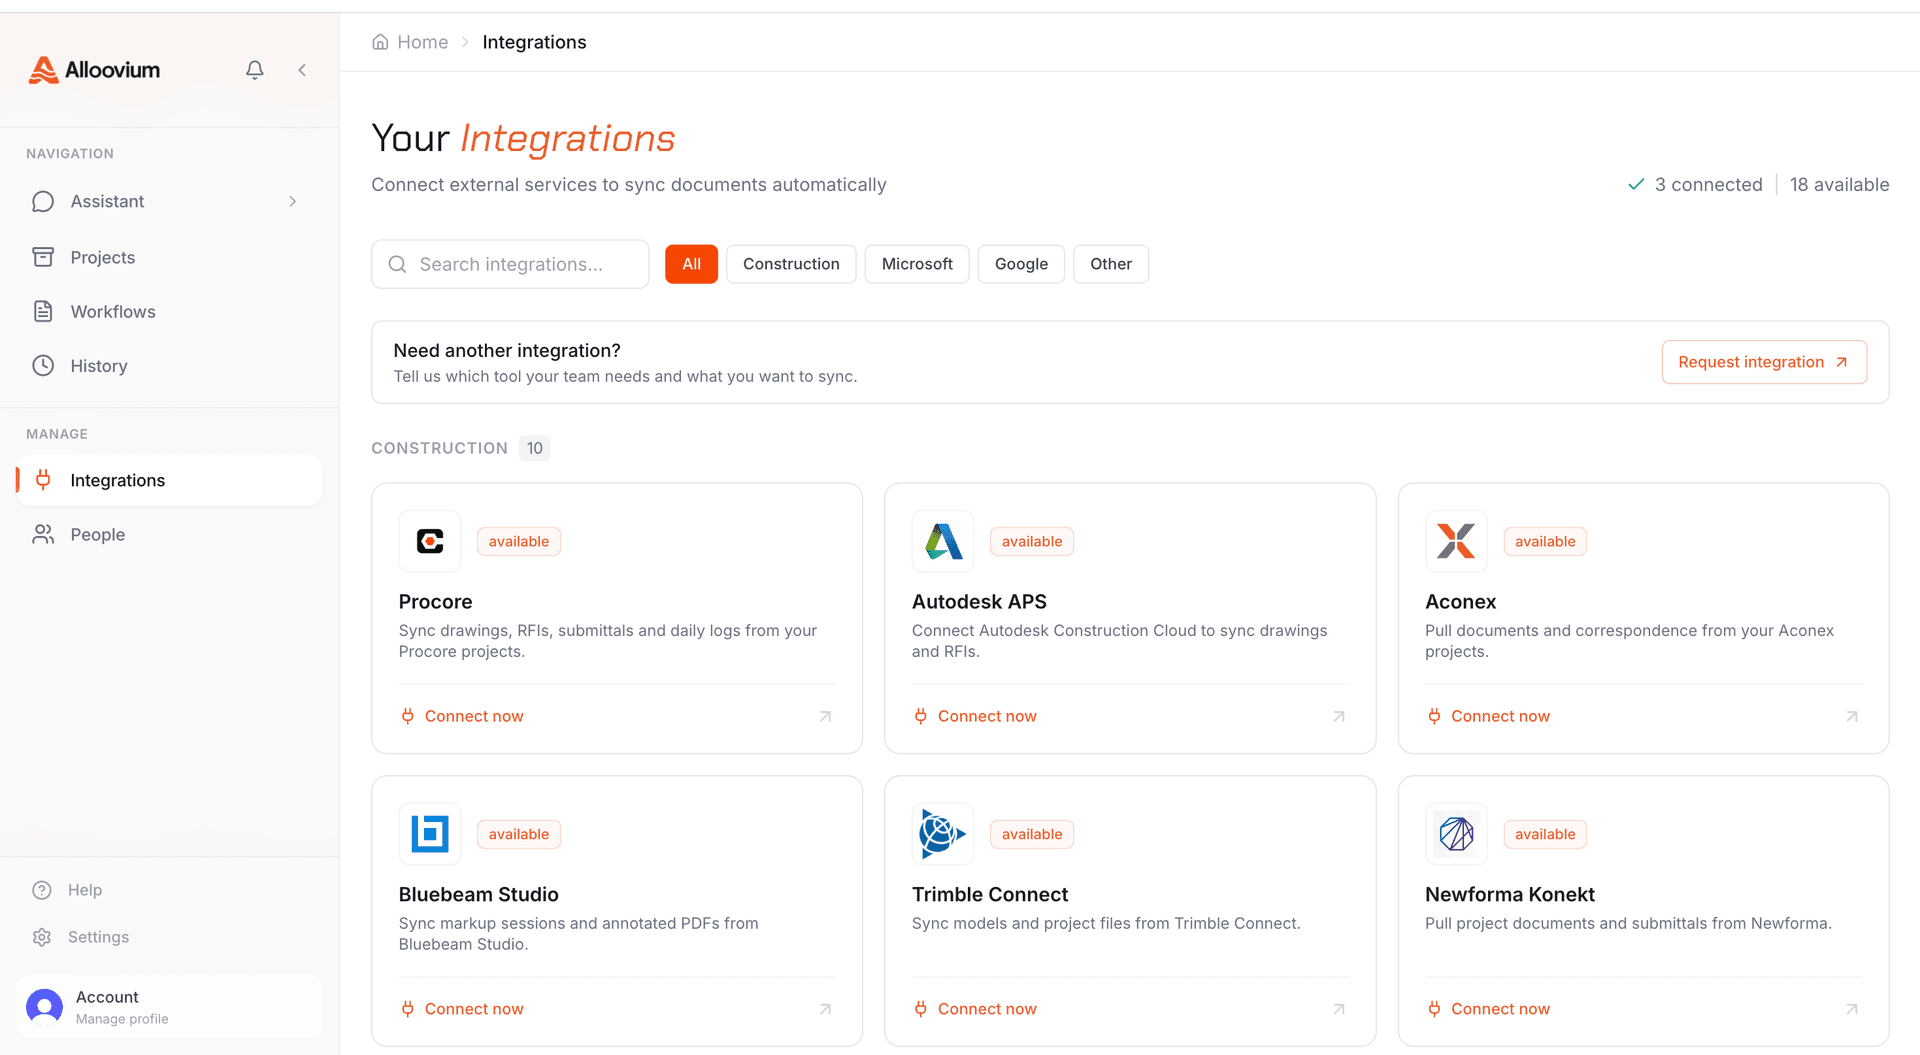1920x1055 pixels.
Task: Click the Newforma Konekt logo
Action: (x=1456, y=834)
